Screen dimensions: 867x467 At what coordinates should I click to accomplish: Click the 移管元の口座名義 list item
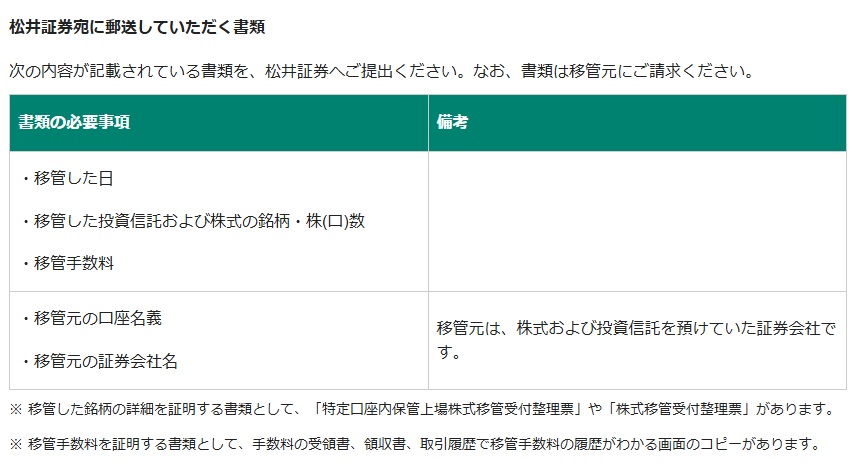click(90, 318)
